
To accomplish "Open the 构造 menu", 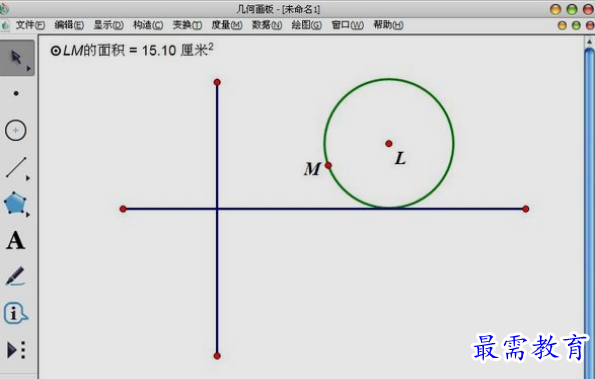I will coord(148,25).
